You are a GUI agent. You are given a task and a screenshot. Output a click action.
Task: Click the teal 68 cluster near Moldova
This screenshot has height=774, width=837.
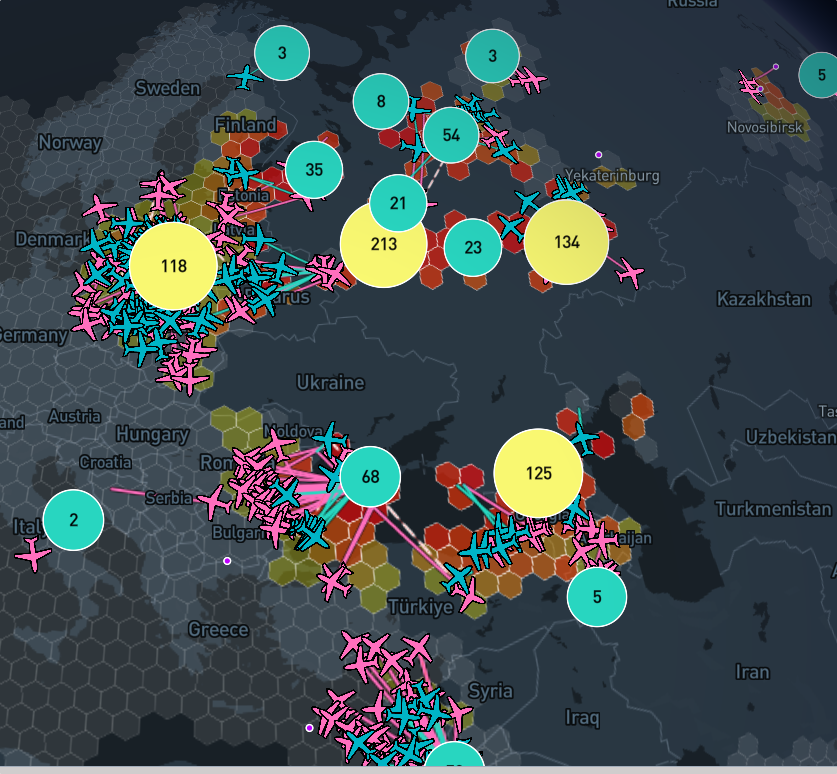(x=370, y=476)
